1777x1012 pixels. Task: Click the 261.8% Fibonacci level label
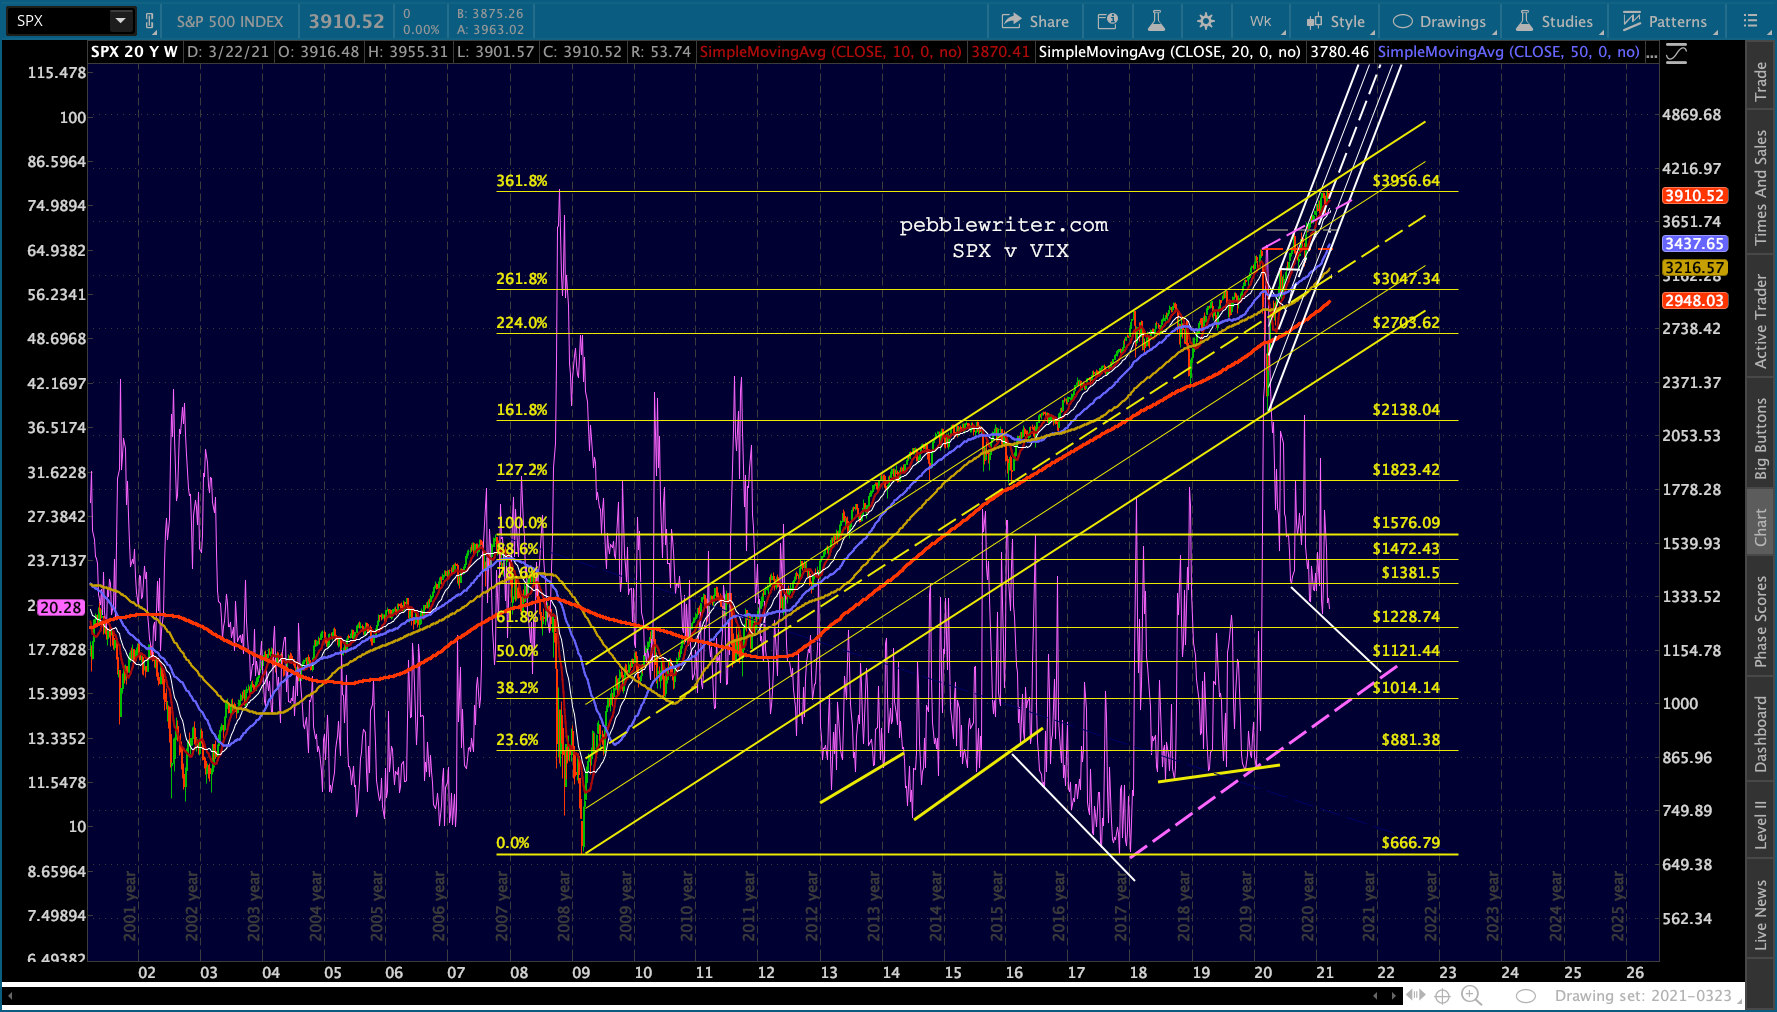pyautogui.click(x=522, y=279)
